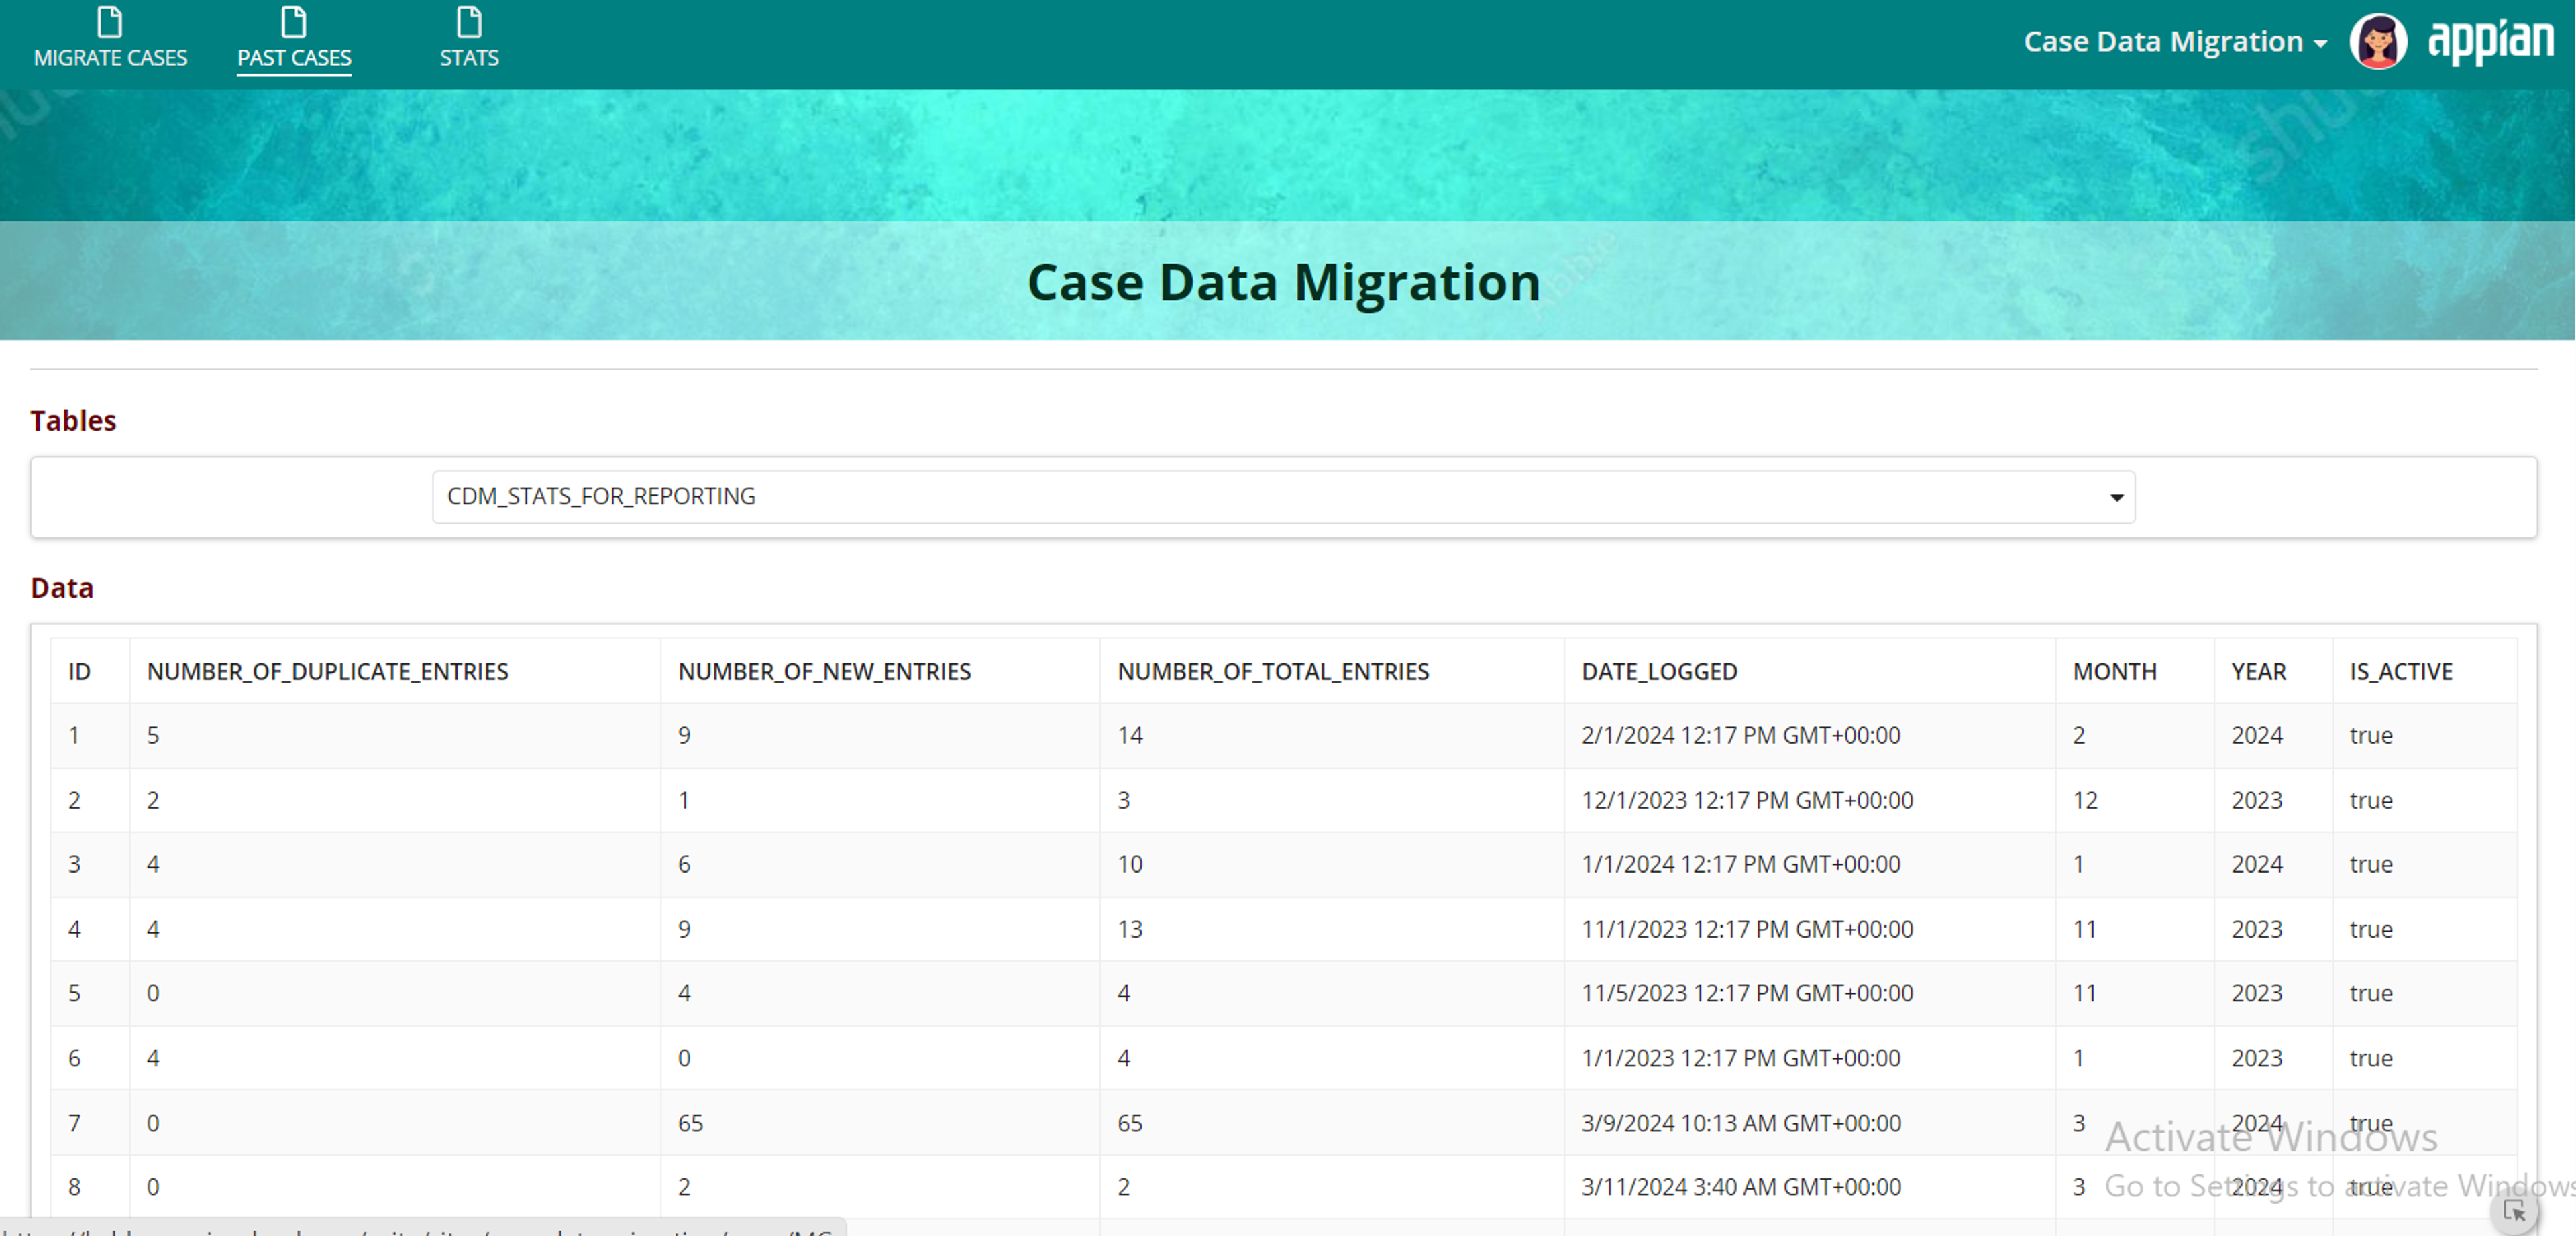Image resolution: width=2576 pixels, height=1236 pixels.
Task: Click new entries value 65
Action: pos(690,1124)
